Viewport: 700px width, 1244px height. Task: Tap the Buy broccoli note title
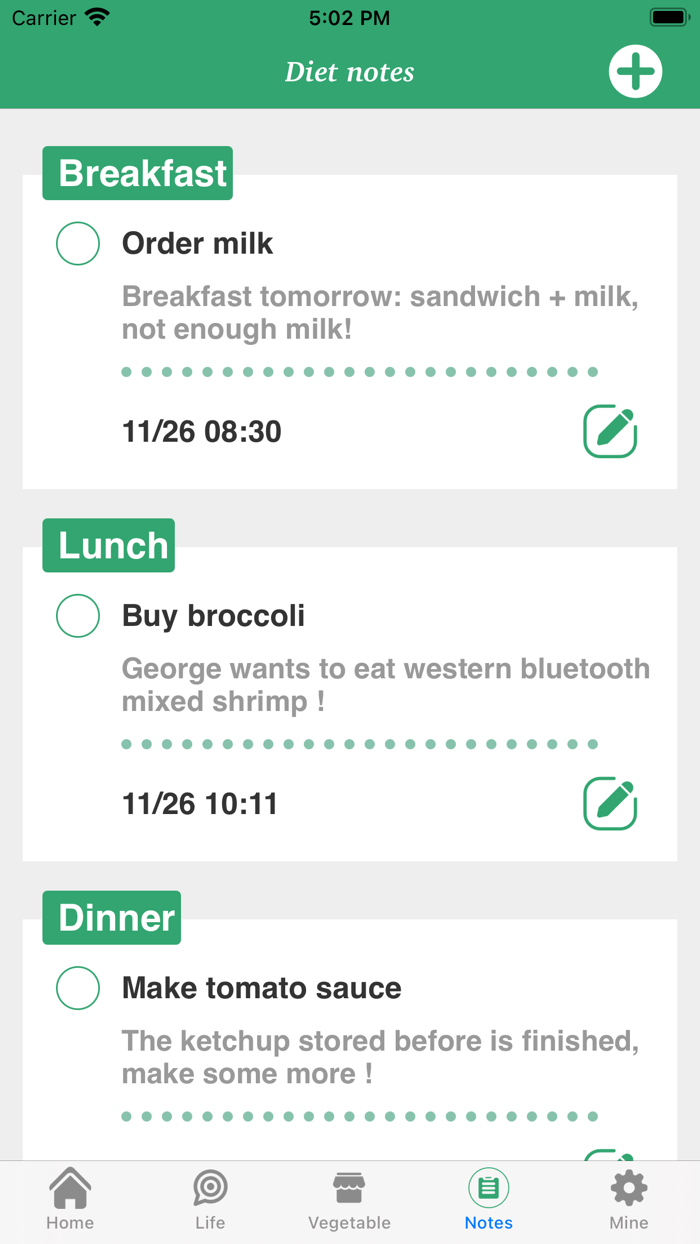coord(213,615)
